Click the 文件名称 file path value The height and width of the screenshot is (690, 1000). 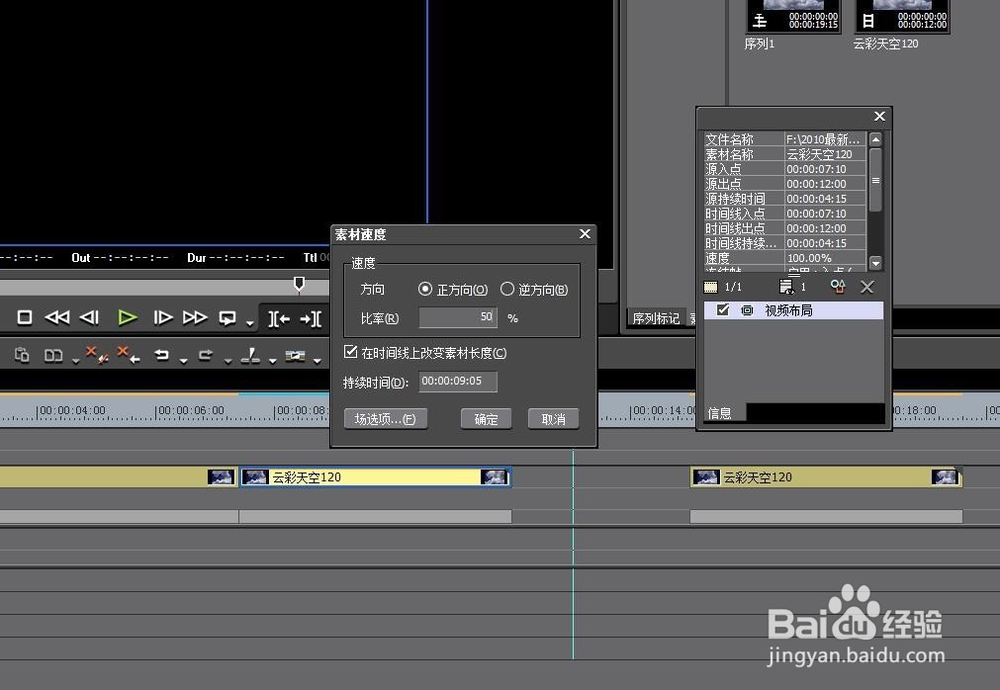pos(825,139)
